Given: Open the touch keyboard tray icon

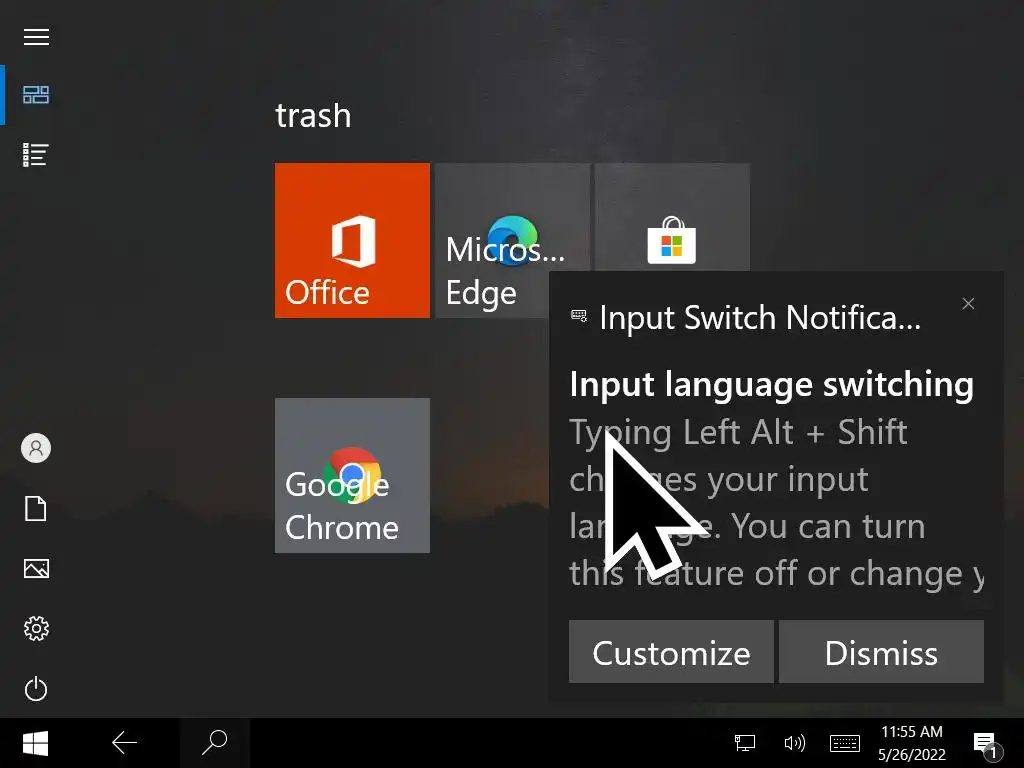Looking at the screenshot, I should [844, 743].
